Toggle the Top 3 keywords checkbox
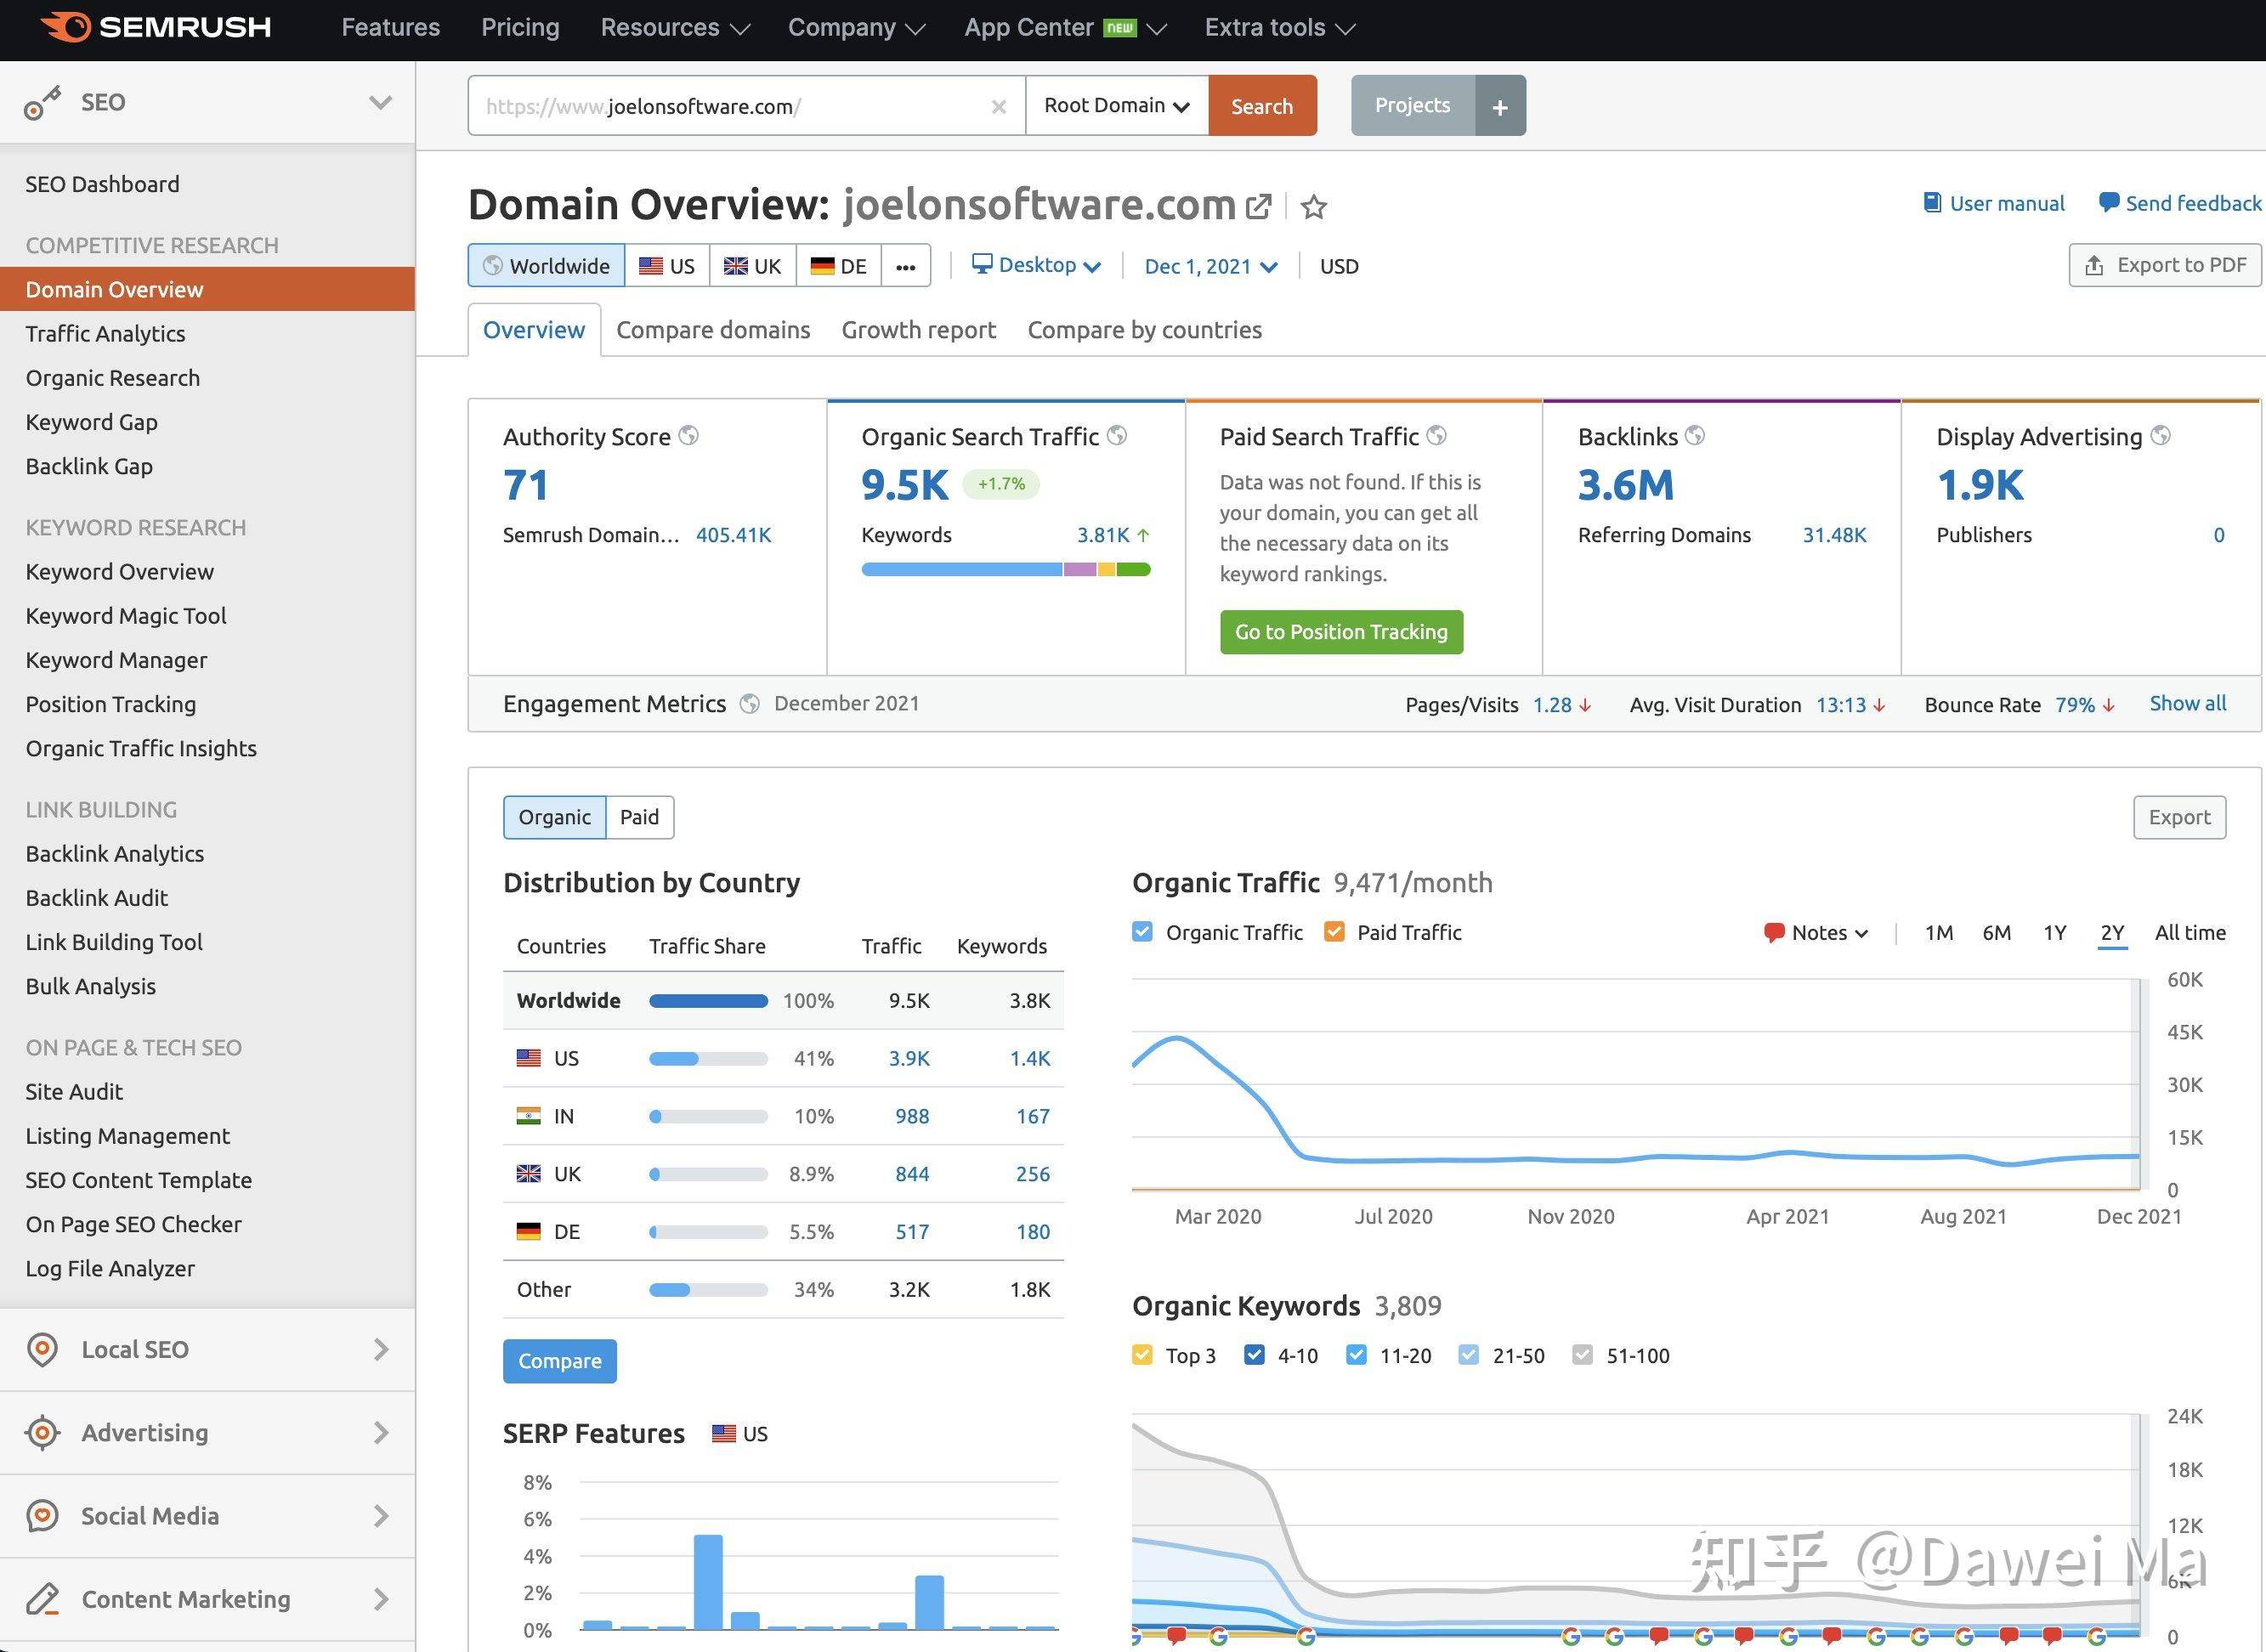Screen dimensions: 2266x1652 [x=1142, y=1355]
